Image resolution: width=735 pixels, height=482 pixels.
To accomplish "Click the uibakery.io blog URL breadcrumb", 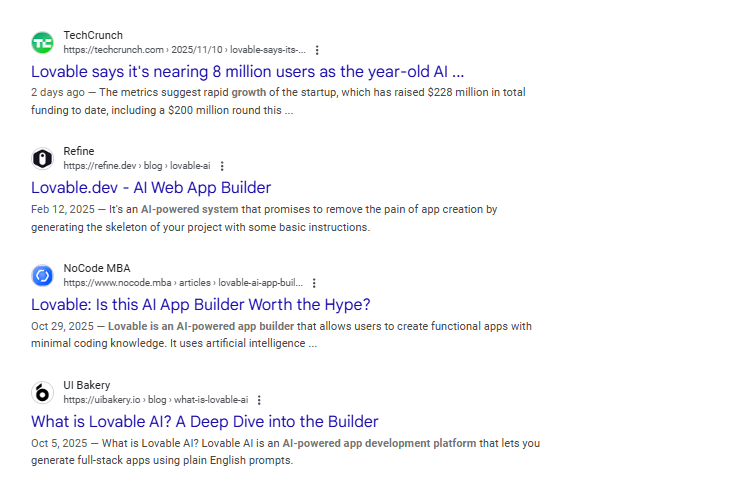I will (156, 399).
